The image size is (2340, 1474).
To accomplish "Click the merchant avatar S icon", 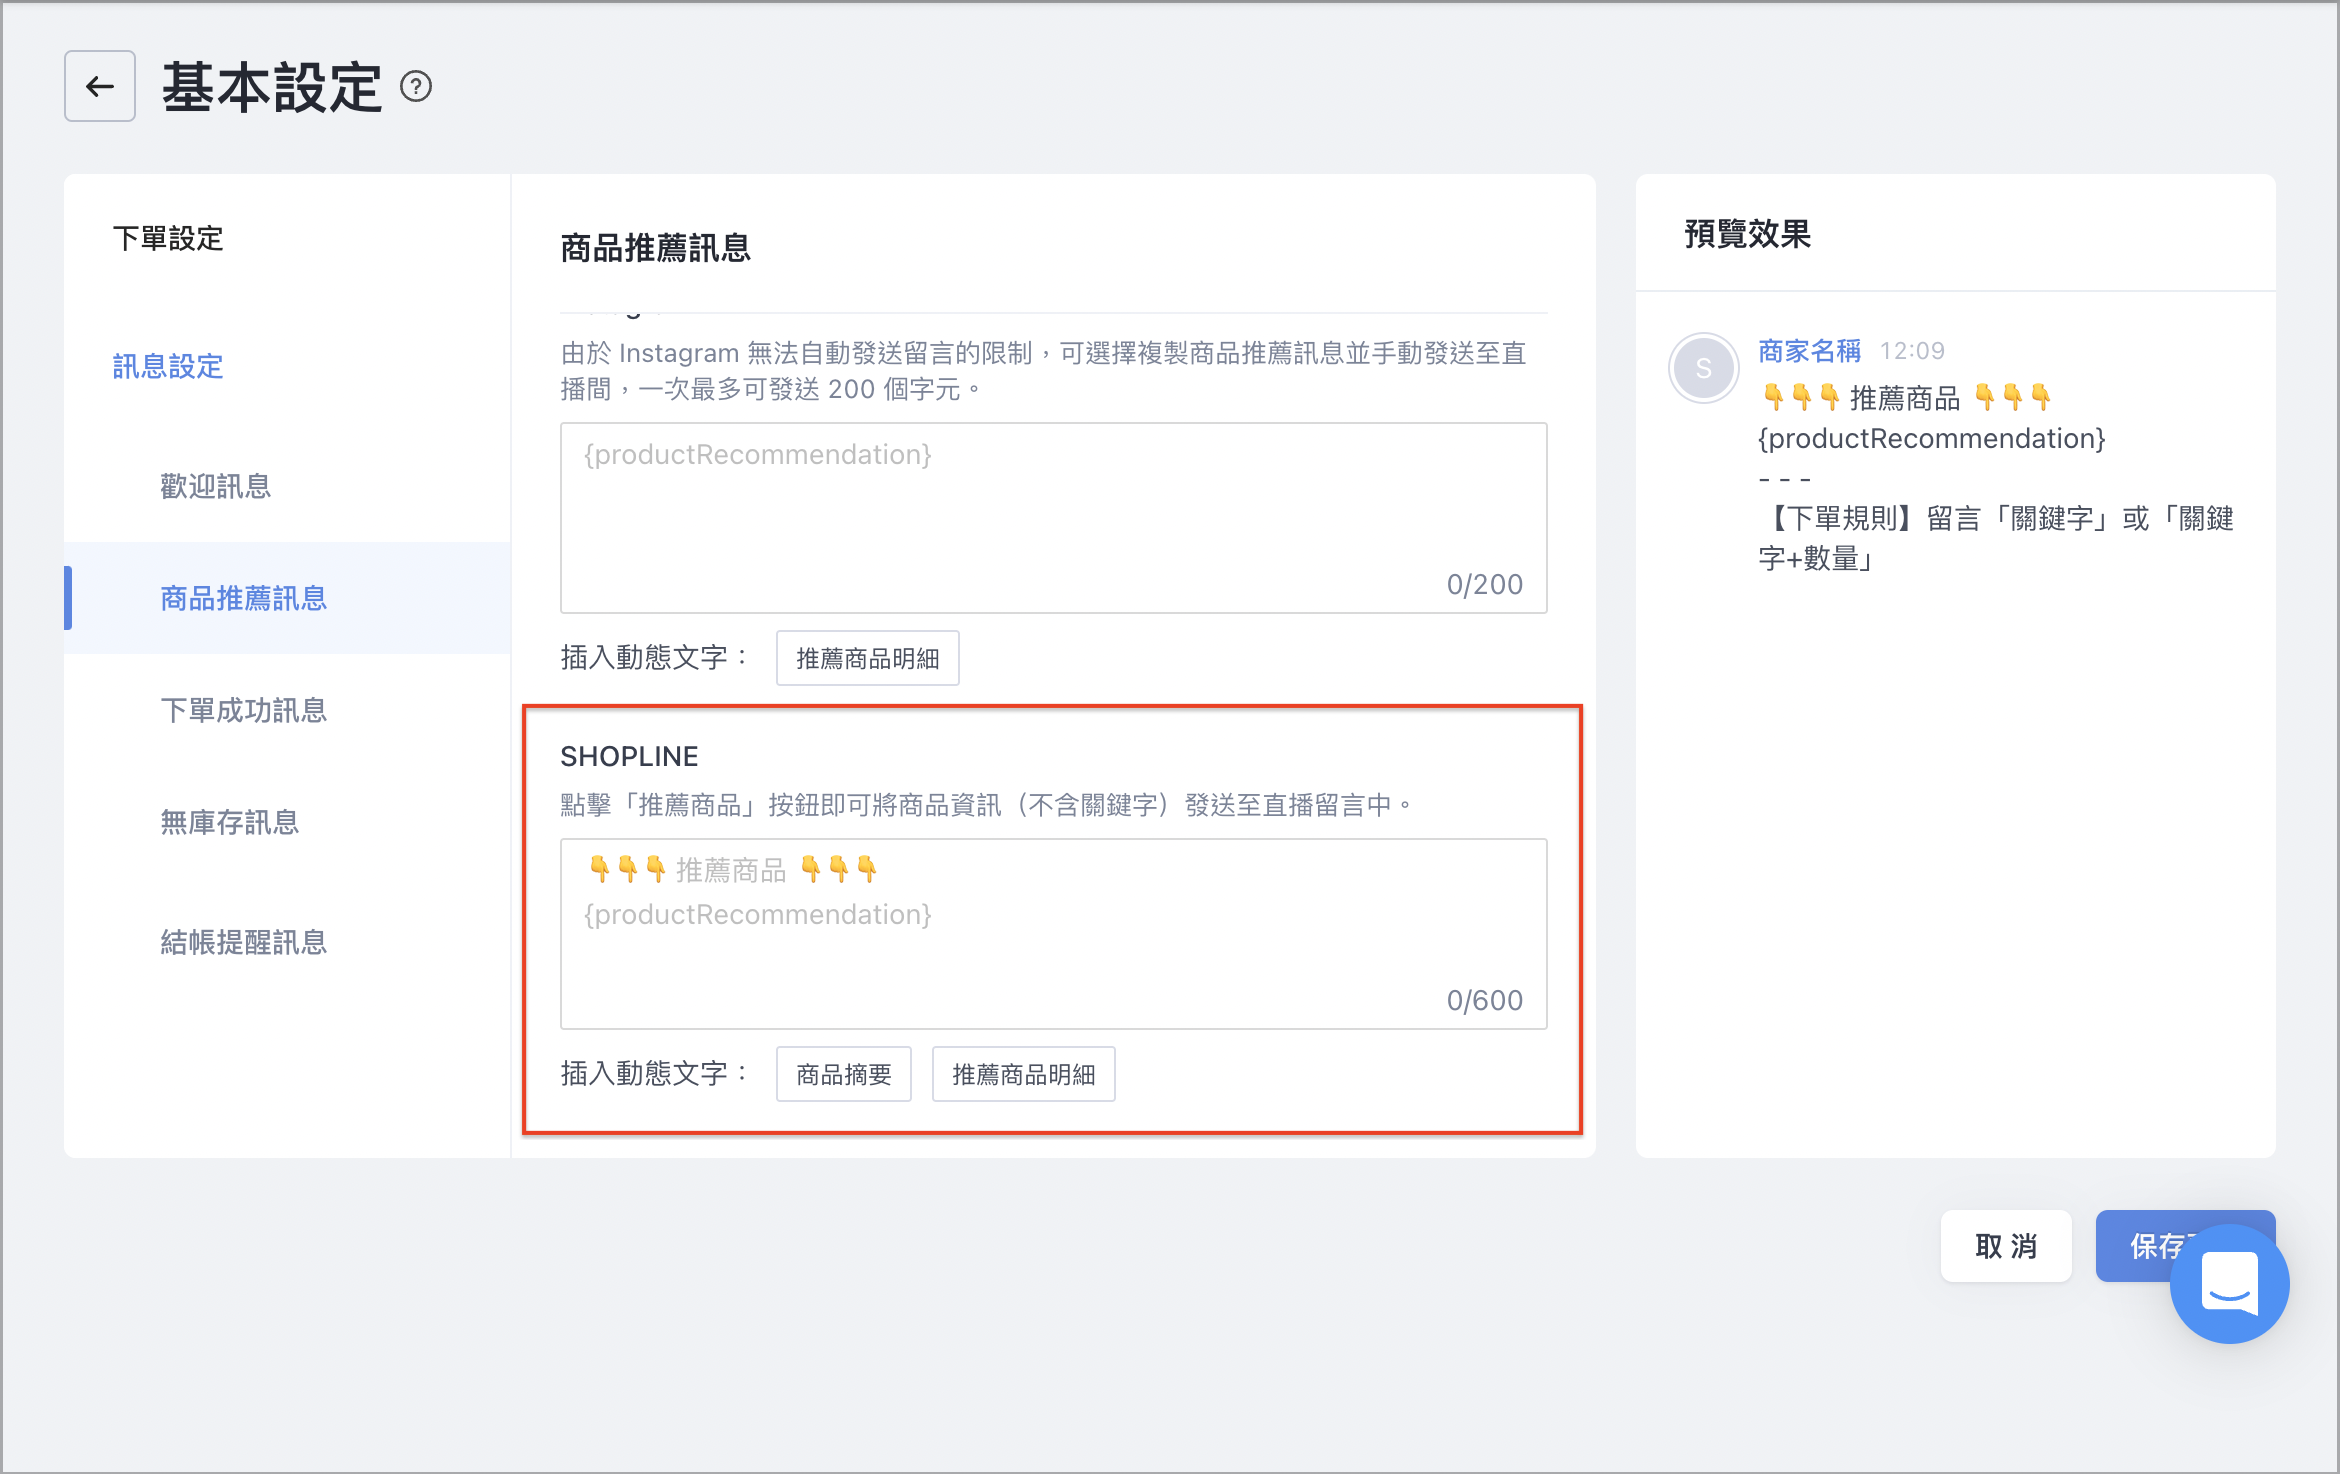I will tap(1703, 368).
